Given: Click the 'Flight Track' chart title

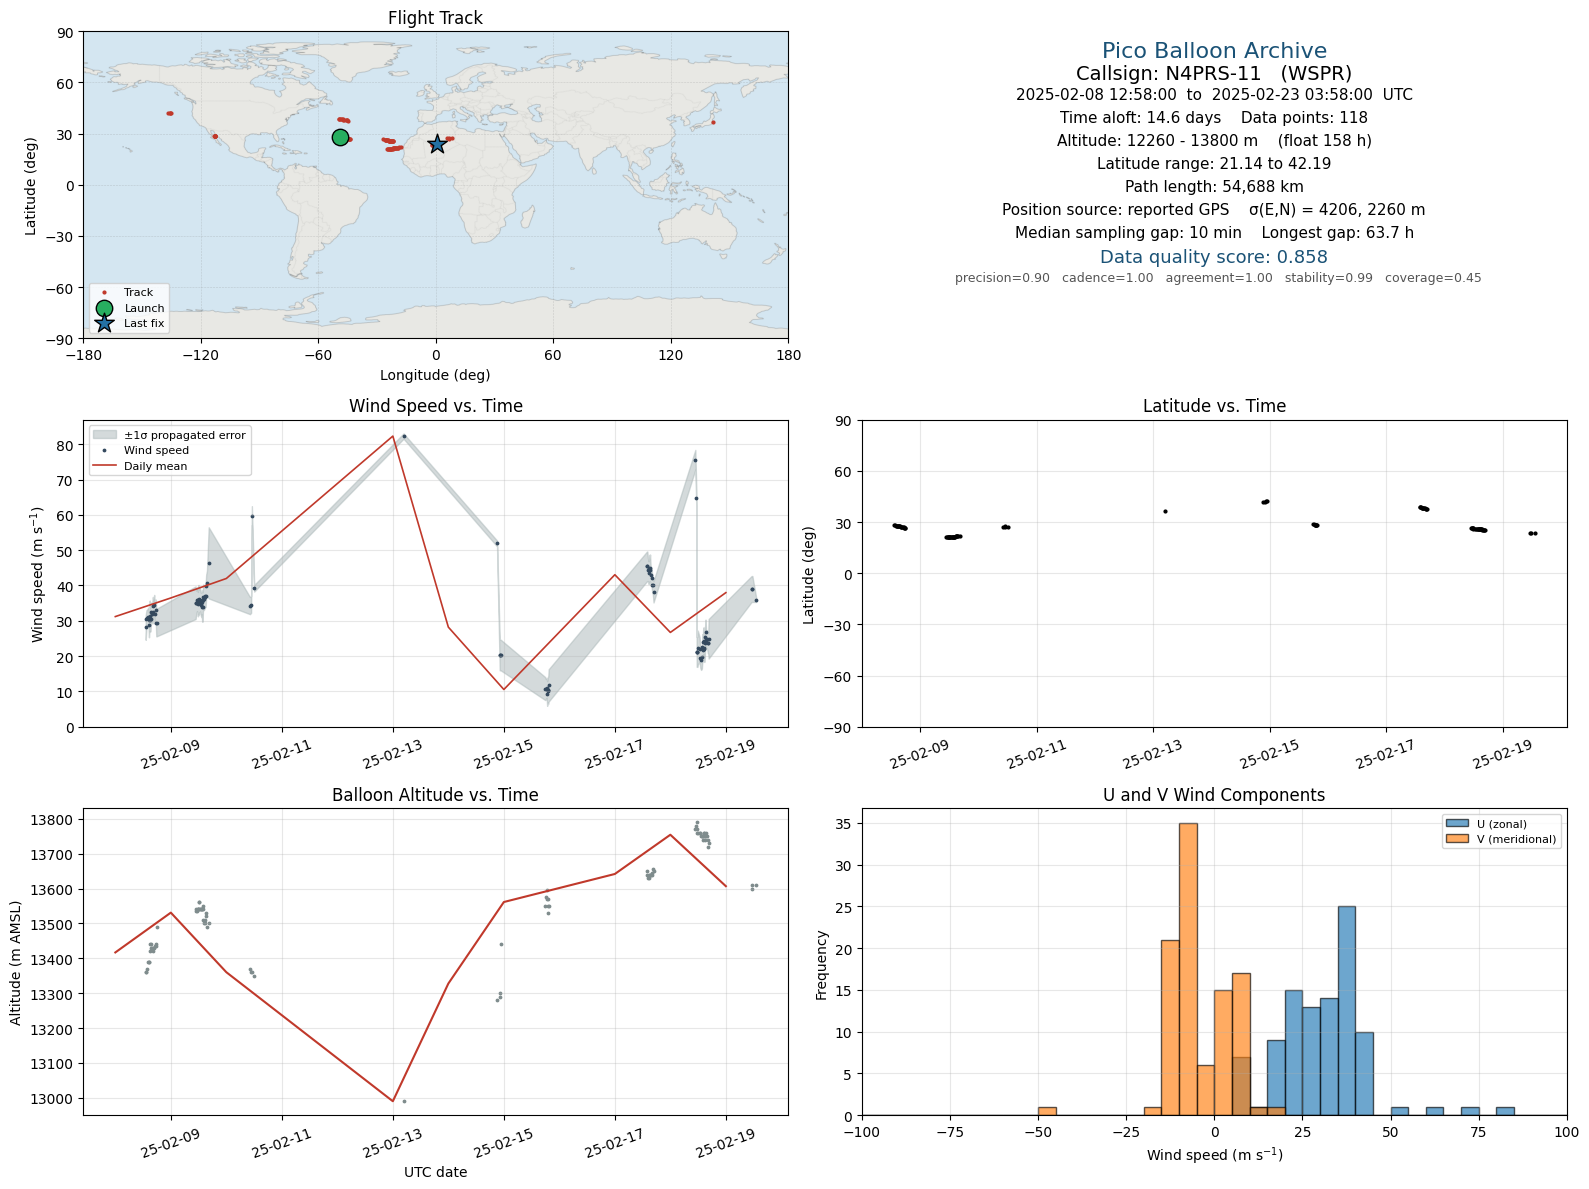Looking at the screenshot, I should click(435, 18).
